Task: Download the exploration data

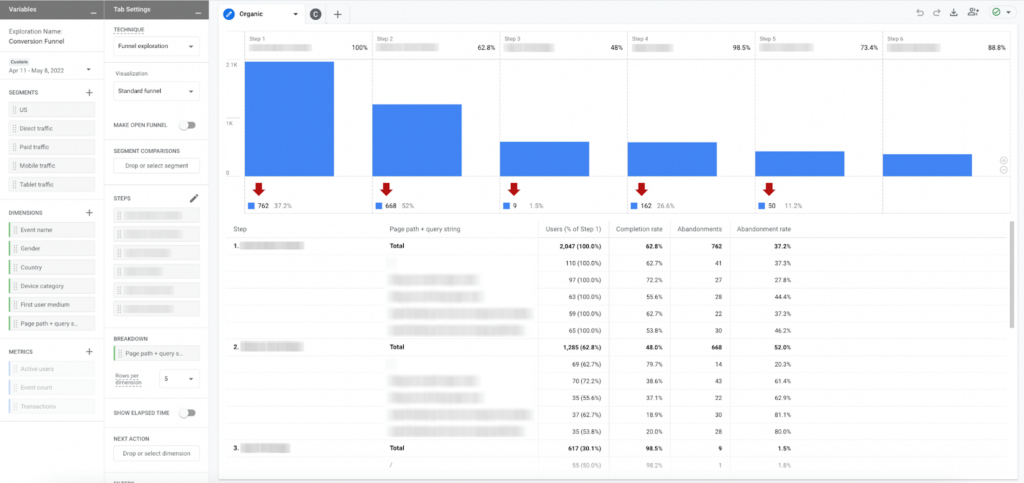Action: (953, 13)
